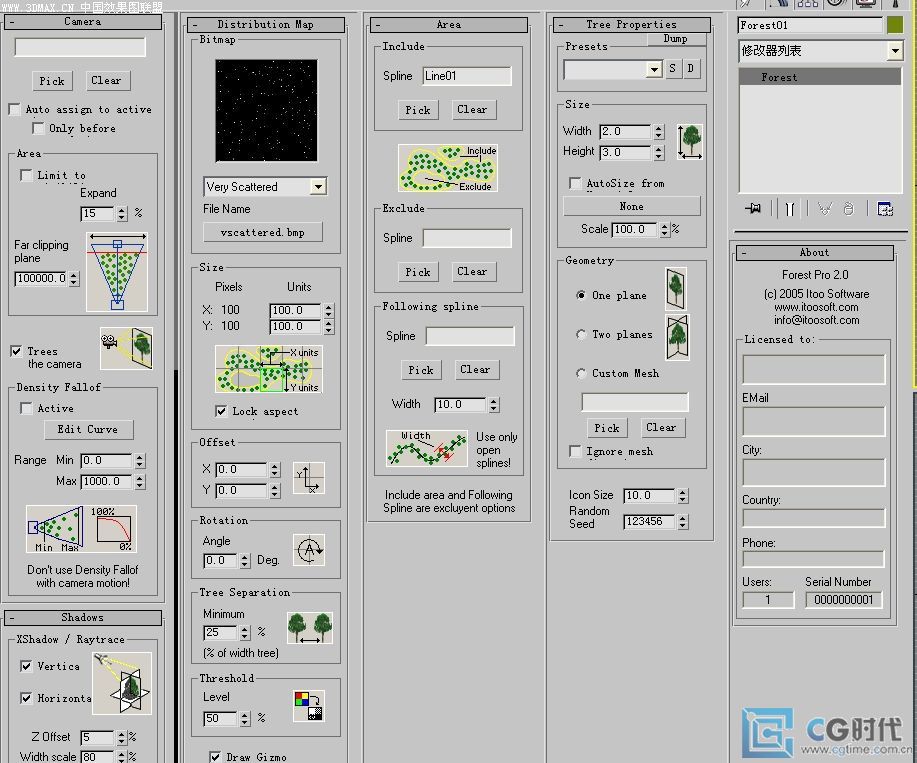Screen dimensions: 917x763
Task: Click the Expand percent spinner arrows
Action: [x=122, y=213]
